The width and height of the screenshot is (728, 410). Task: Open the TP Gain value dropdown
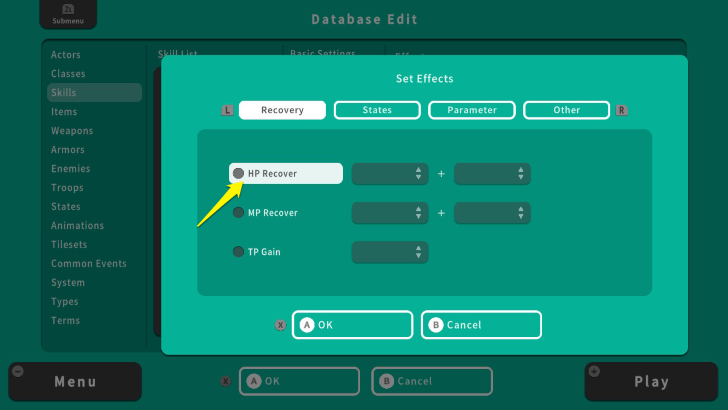390,252
